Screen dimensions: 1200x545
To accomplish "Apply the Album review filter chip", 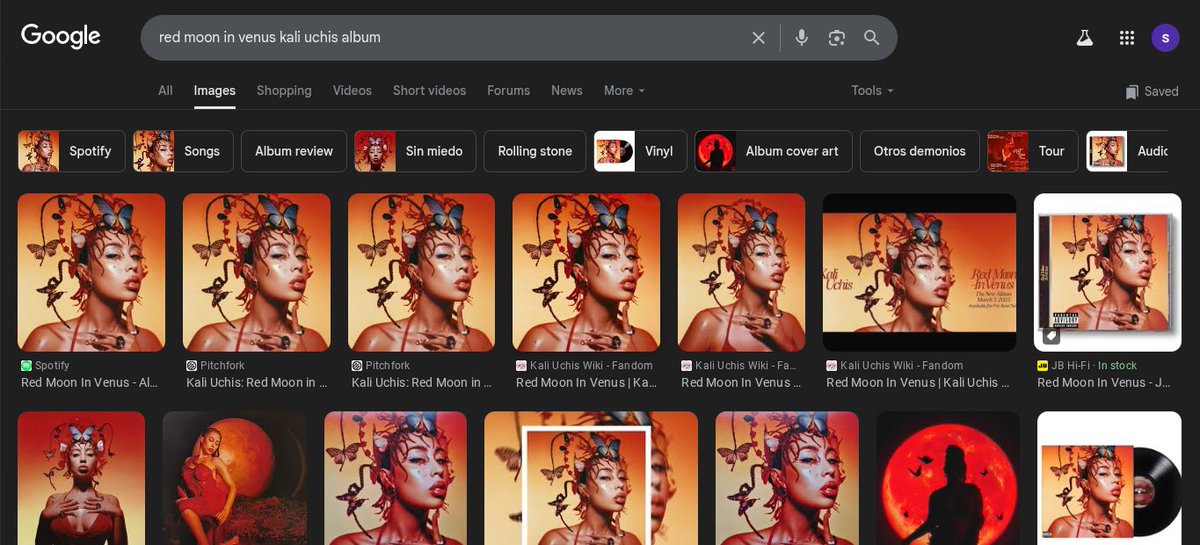I will [294, 151].
